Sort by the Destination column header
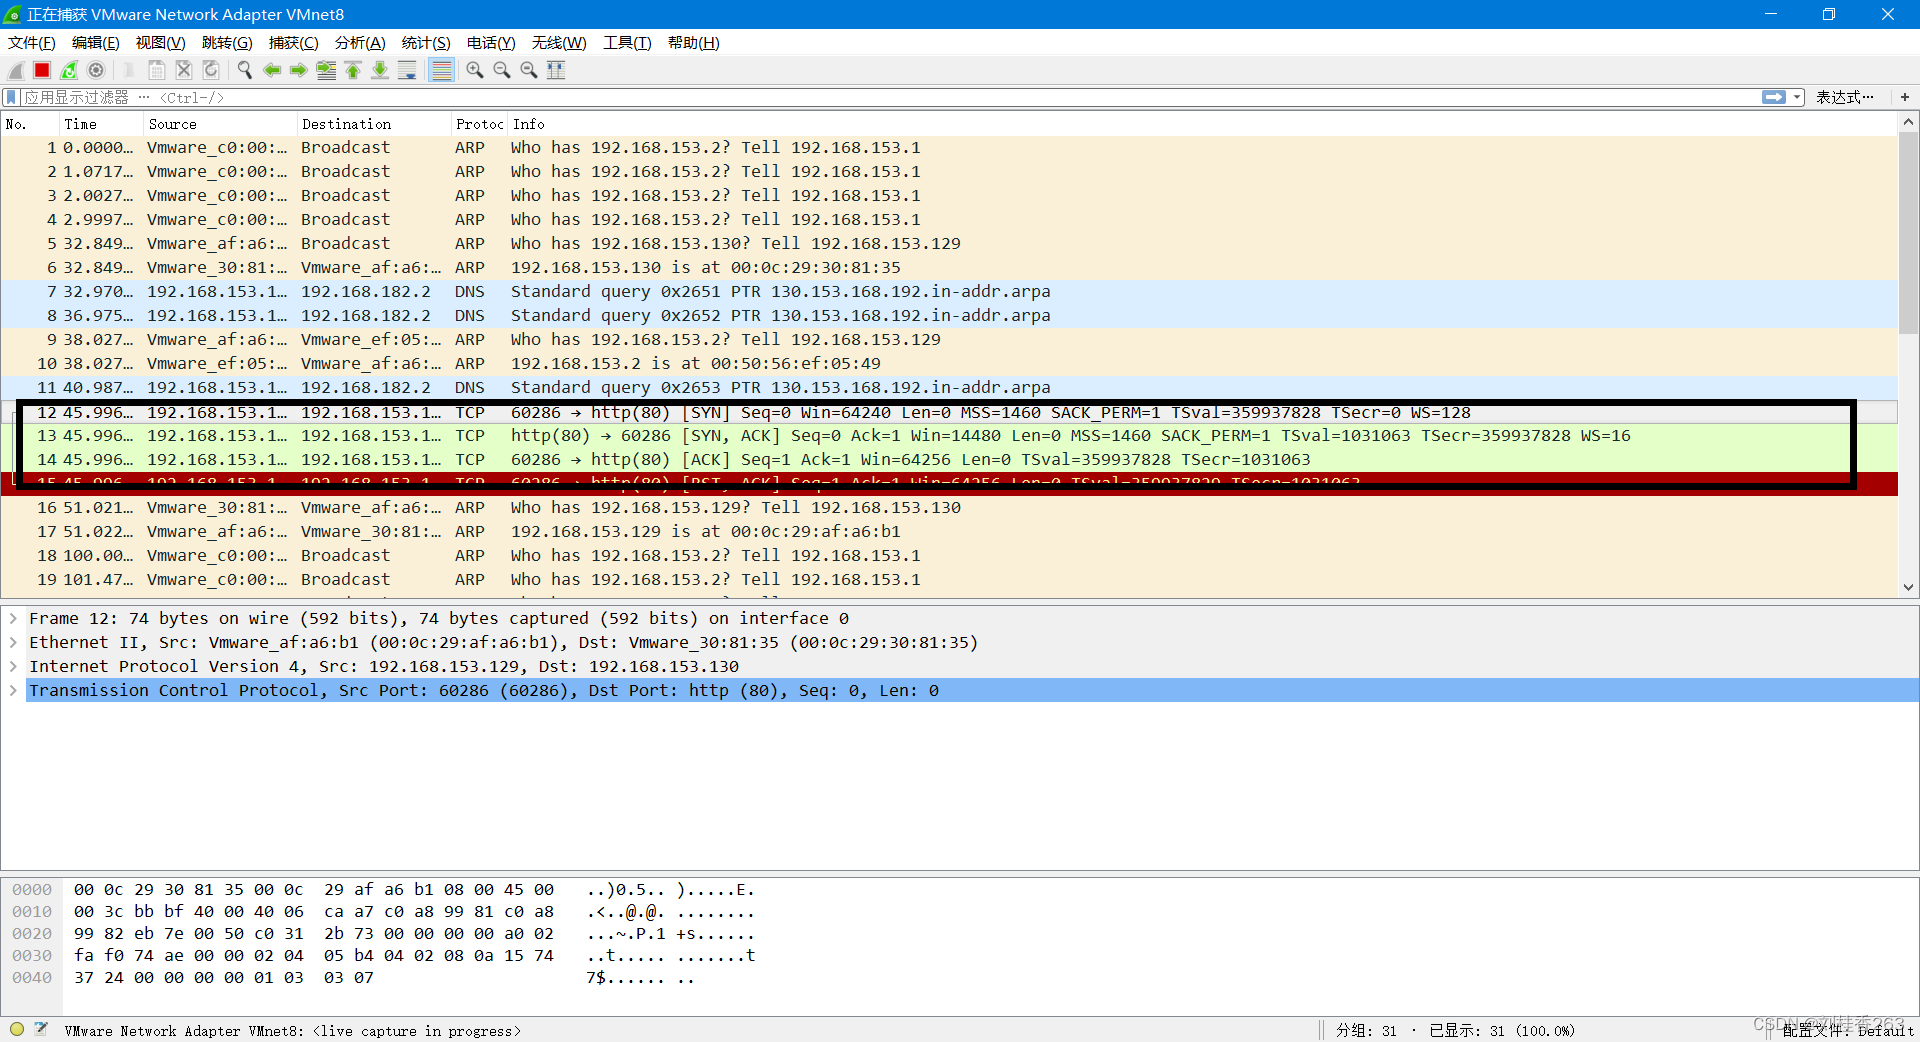 coord(375,124)
